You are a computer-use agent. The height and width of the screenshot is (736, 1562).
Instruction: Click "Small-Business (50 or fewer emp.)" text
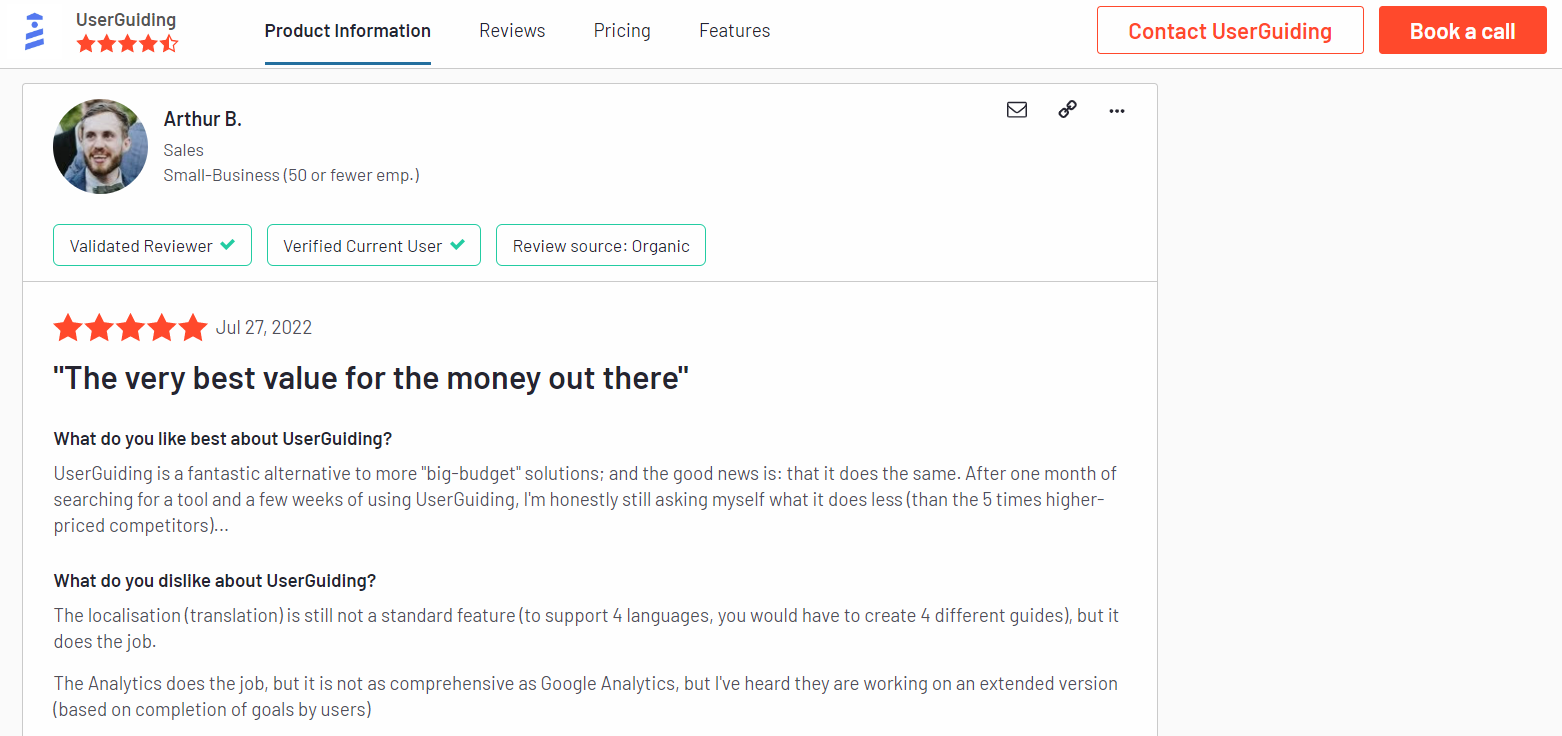(292, 175)
